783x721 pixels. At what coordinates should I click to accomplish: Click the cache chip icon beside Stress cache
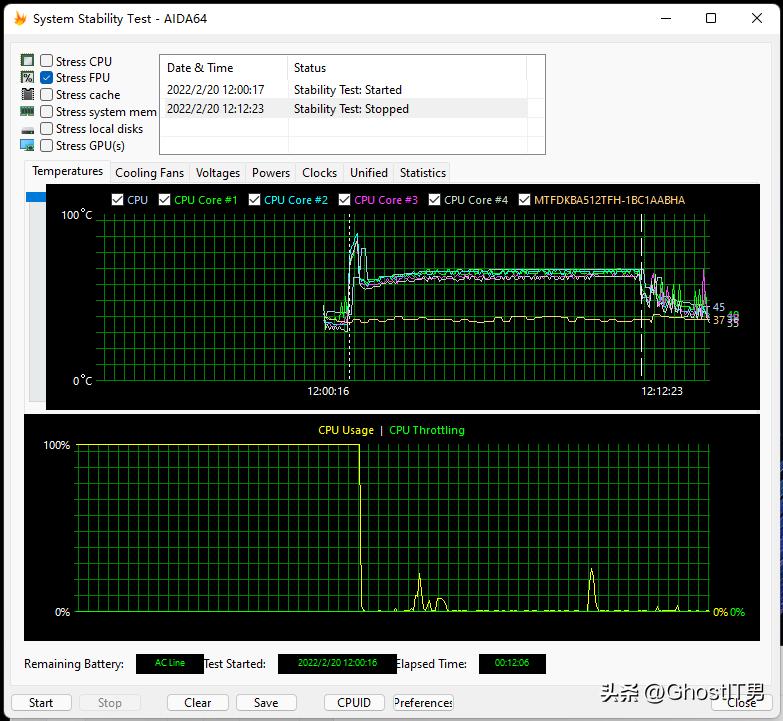pyautogui.click(x=27, y=95)
